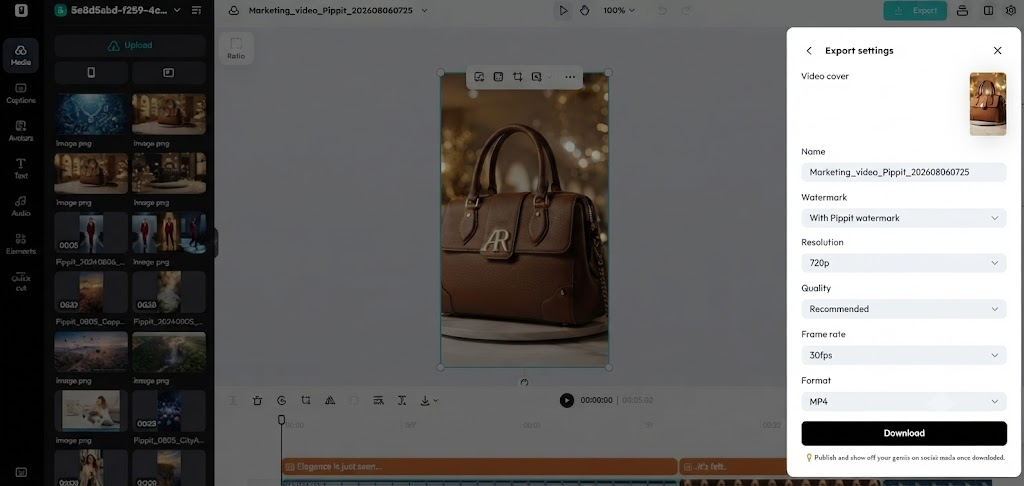Open the Elements panel
1024x486 pixels.
[x=21, y=244]
